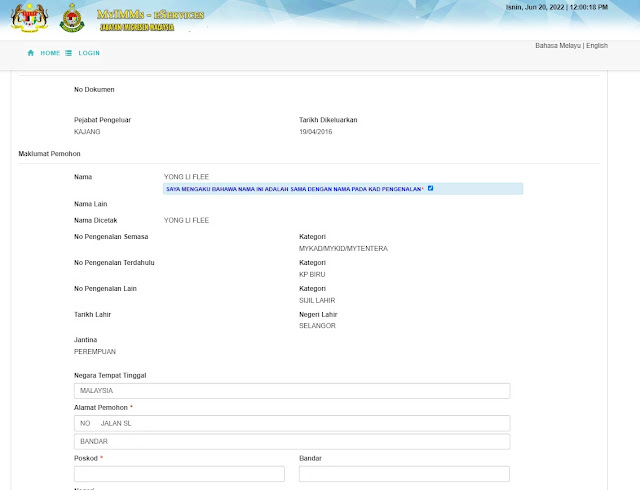Click the Malaysia coat of arms logo
The width and height of the screenshot is (640, 490).
click(x=29, y=18)
